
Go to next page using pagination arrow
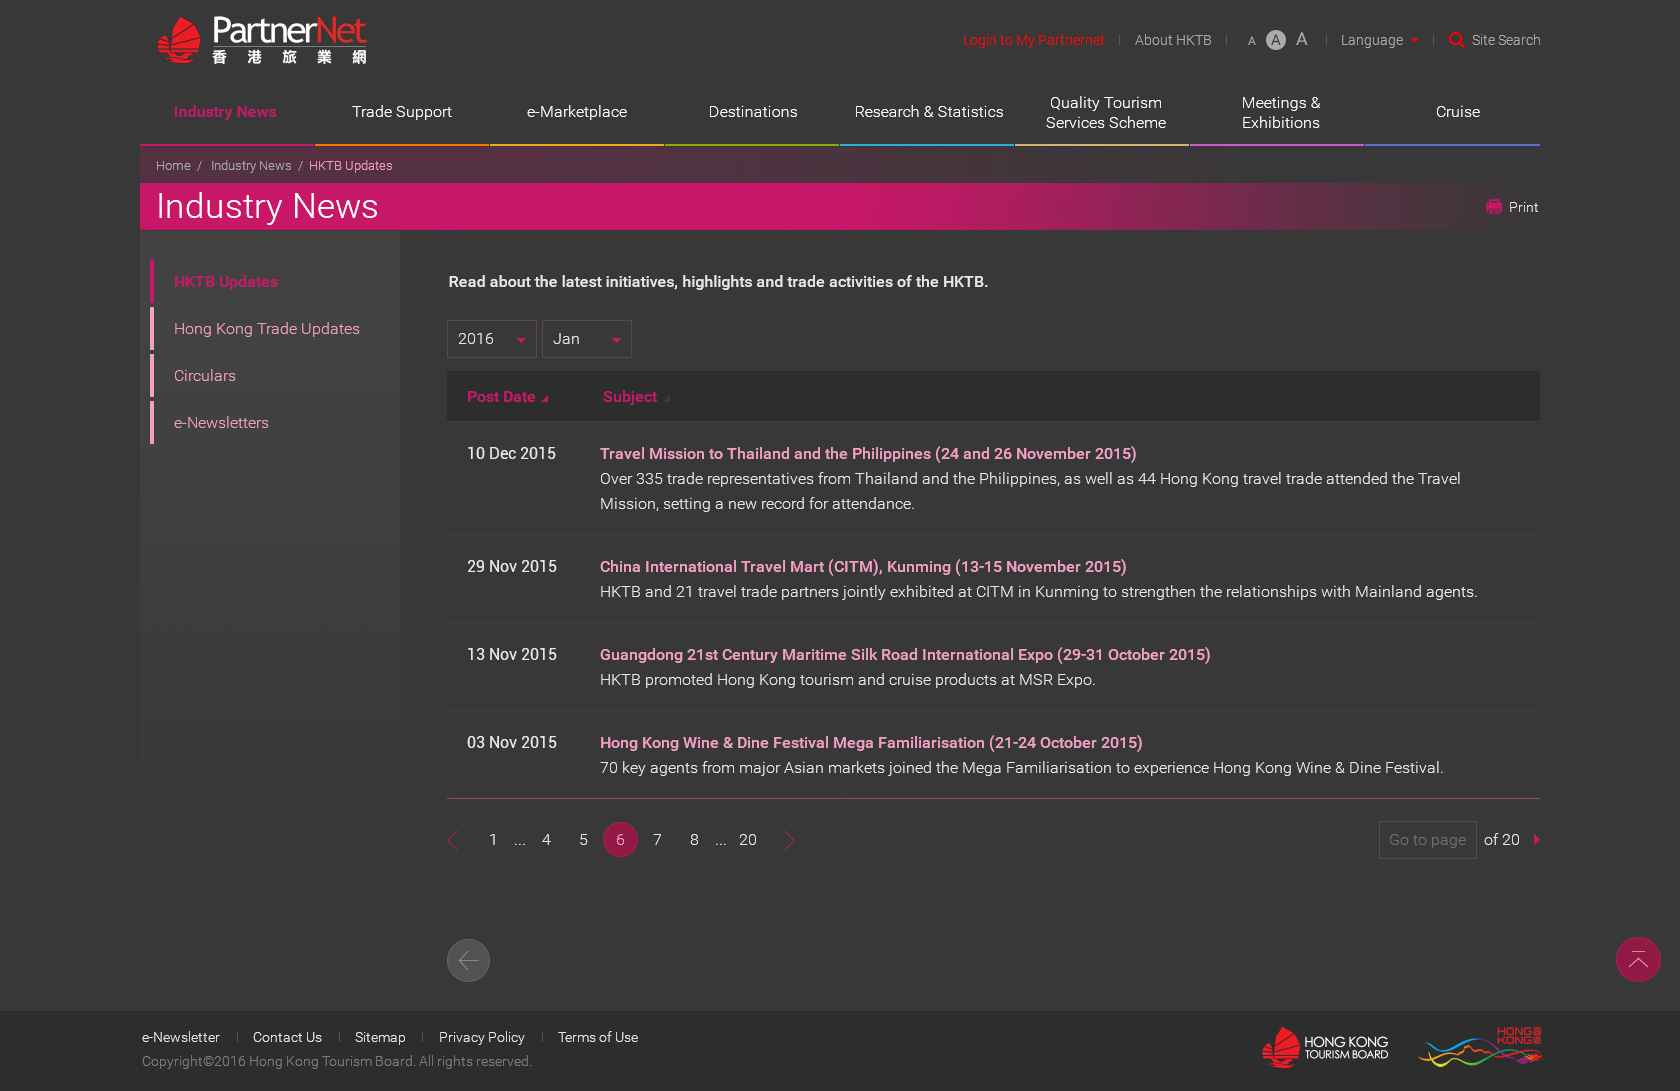(790, 840)
